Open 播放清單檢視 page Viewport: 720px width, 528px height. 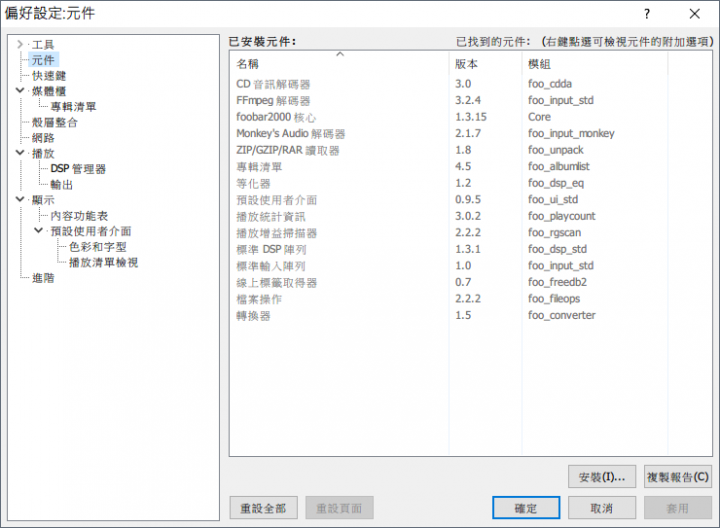coord(103,262)
